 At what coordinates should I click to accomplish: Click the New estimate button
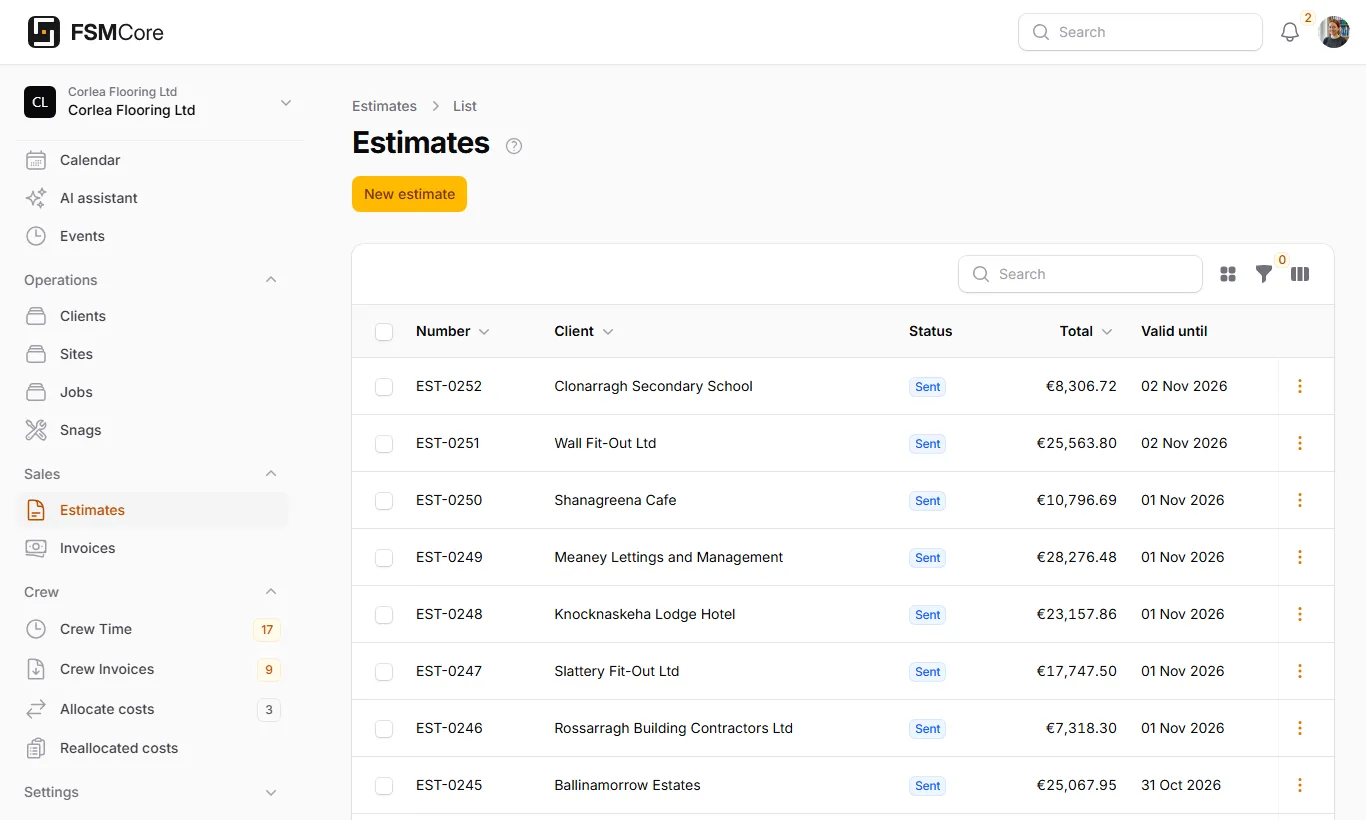point(409,194)
